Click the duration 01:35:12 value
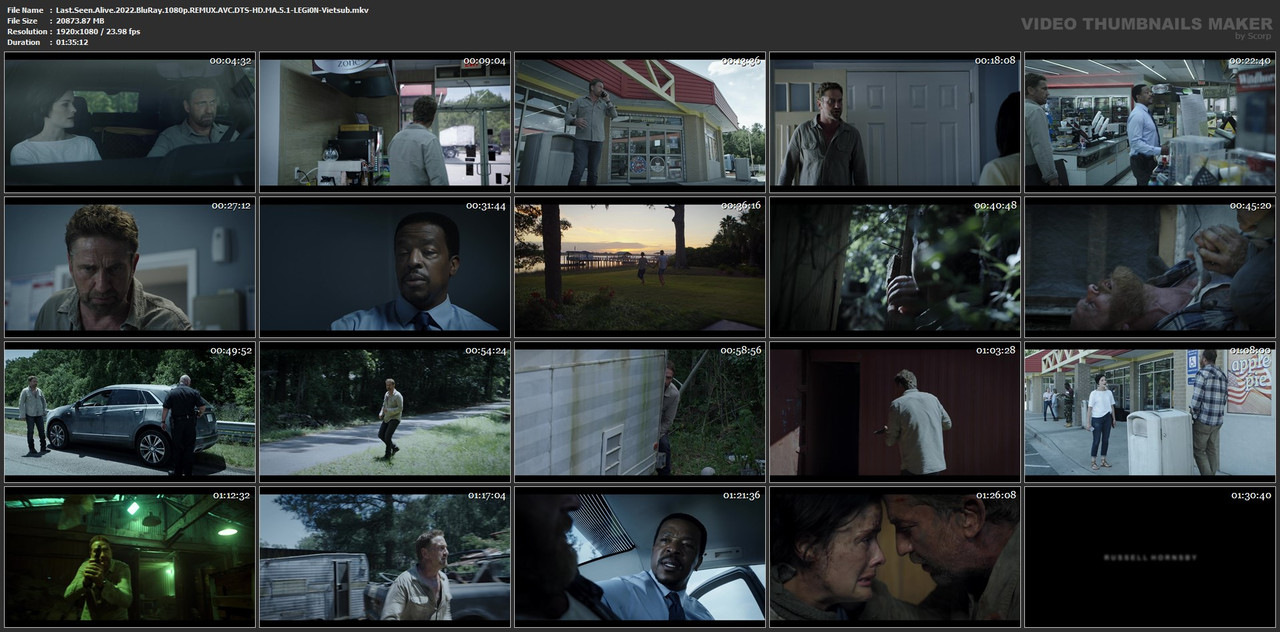Screen dimensions: 1280x632 72,42
